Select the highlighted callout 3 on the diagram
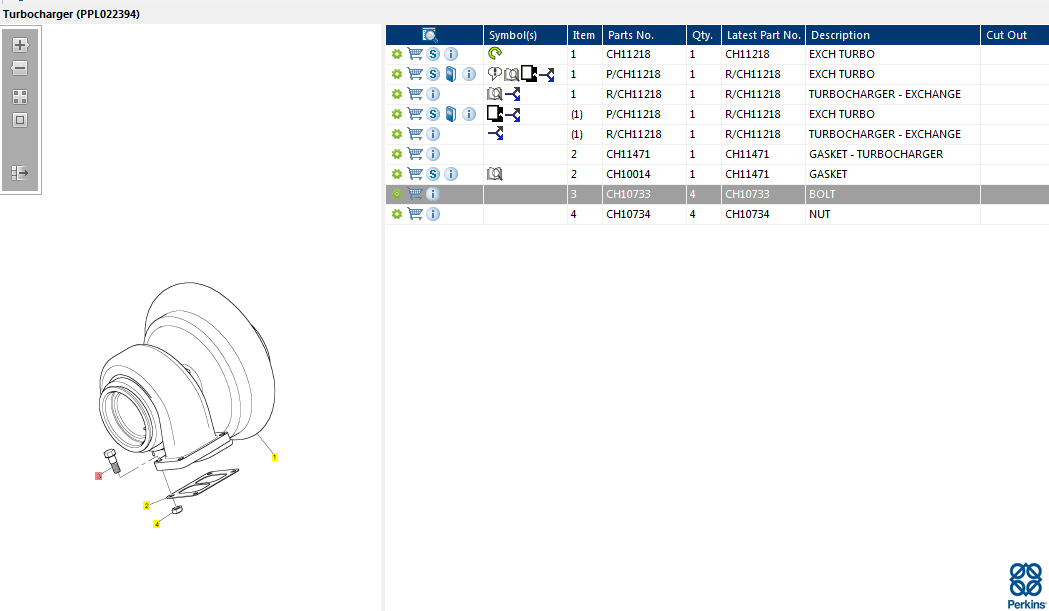The image size is (1049, 611). click(x=98, y=476)
